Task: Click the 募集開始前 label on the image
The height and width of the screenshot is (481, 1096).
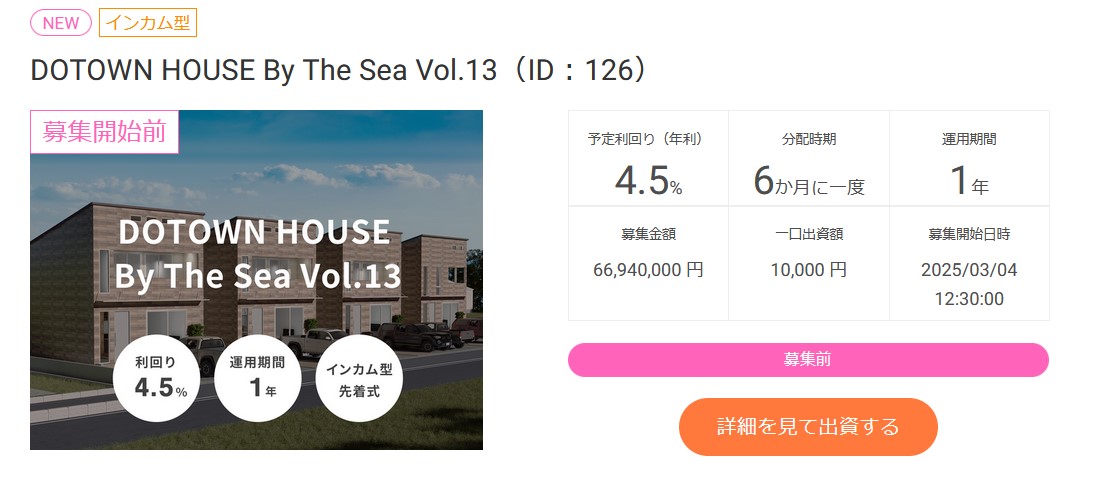Action: (105, 131)
